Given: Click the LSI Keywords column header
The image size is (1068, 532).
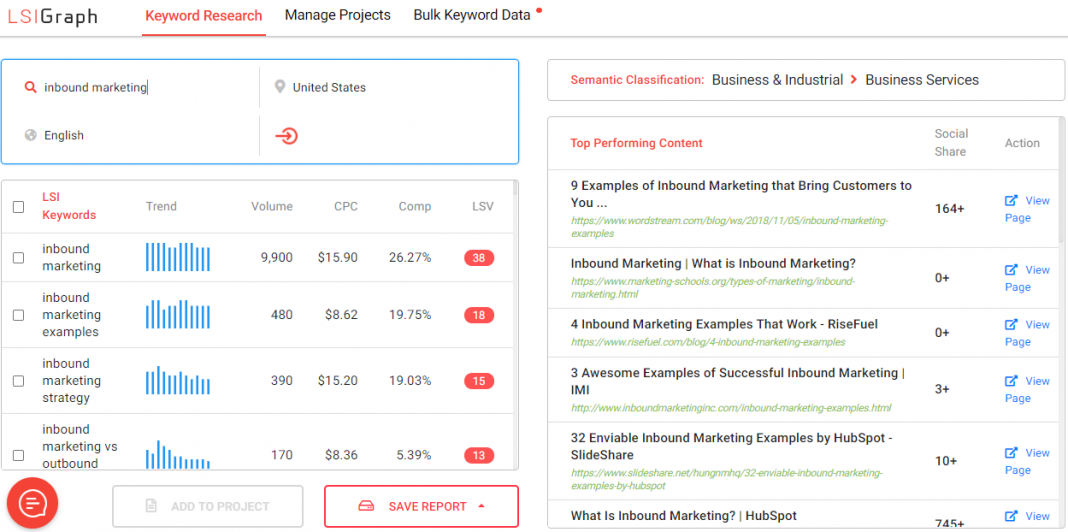Looking at the screenshot, I should point(69,206).
